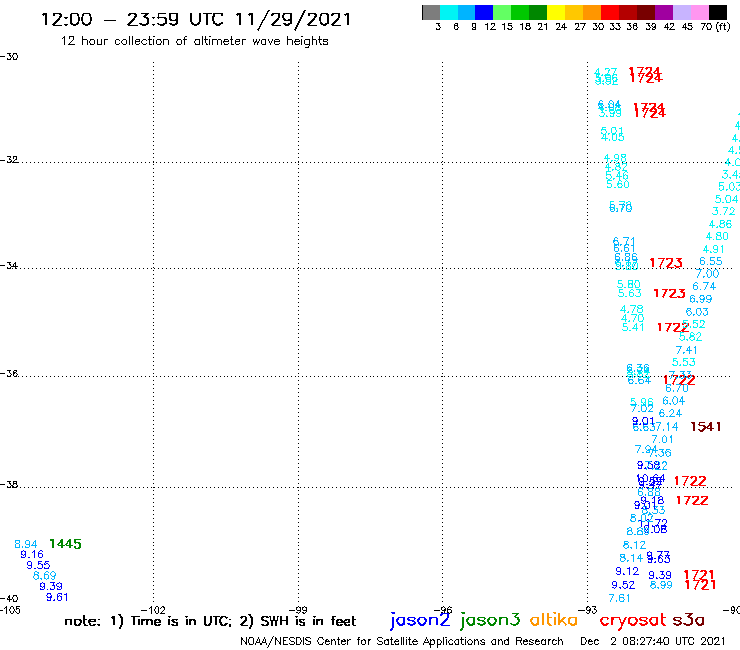Viewport: 740px width, 650px height.
Task: Click the dark blue swatch in the legend
Action: [x=484, y=12]
